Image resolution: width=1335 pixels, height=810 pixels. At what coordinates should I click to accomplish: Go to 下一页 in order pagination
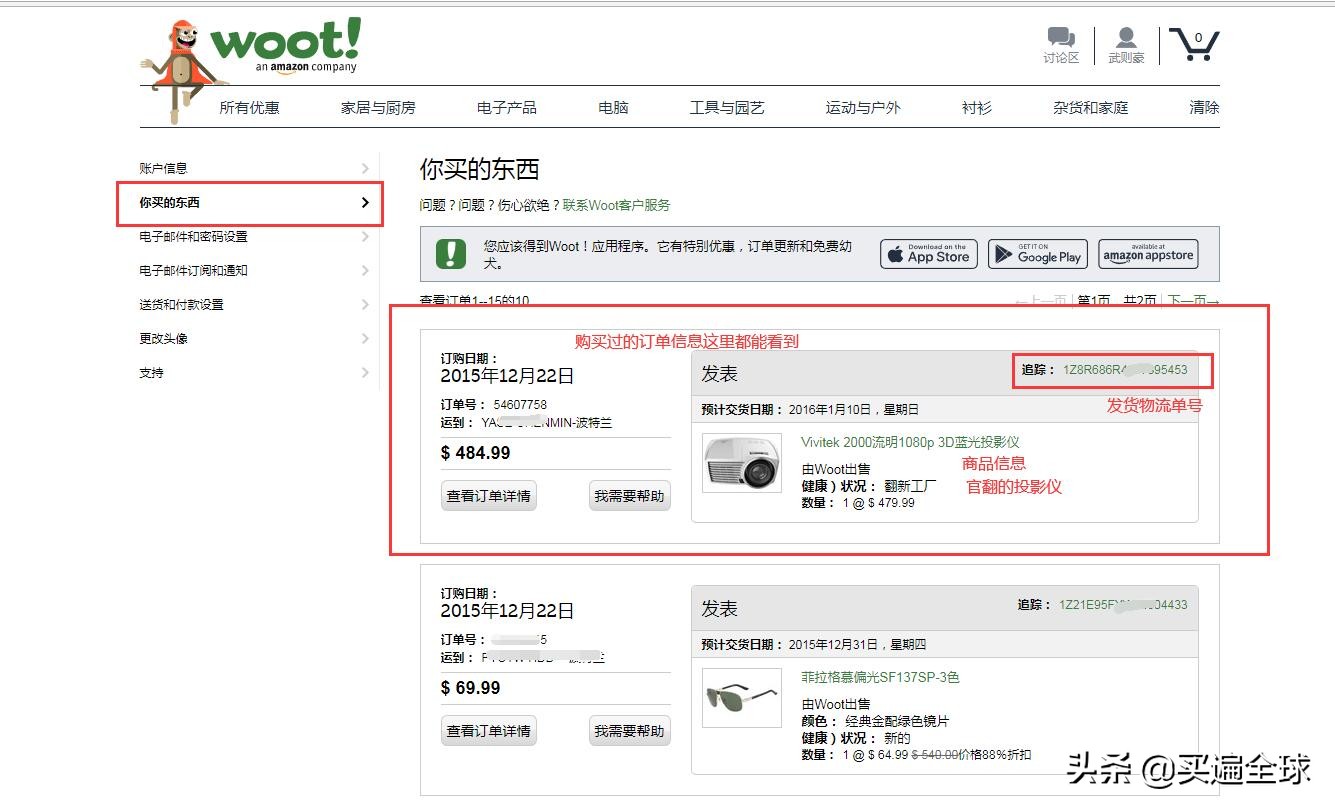tap(1192, 300)
